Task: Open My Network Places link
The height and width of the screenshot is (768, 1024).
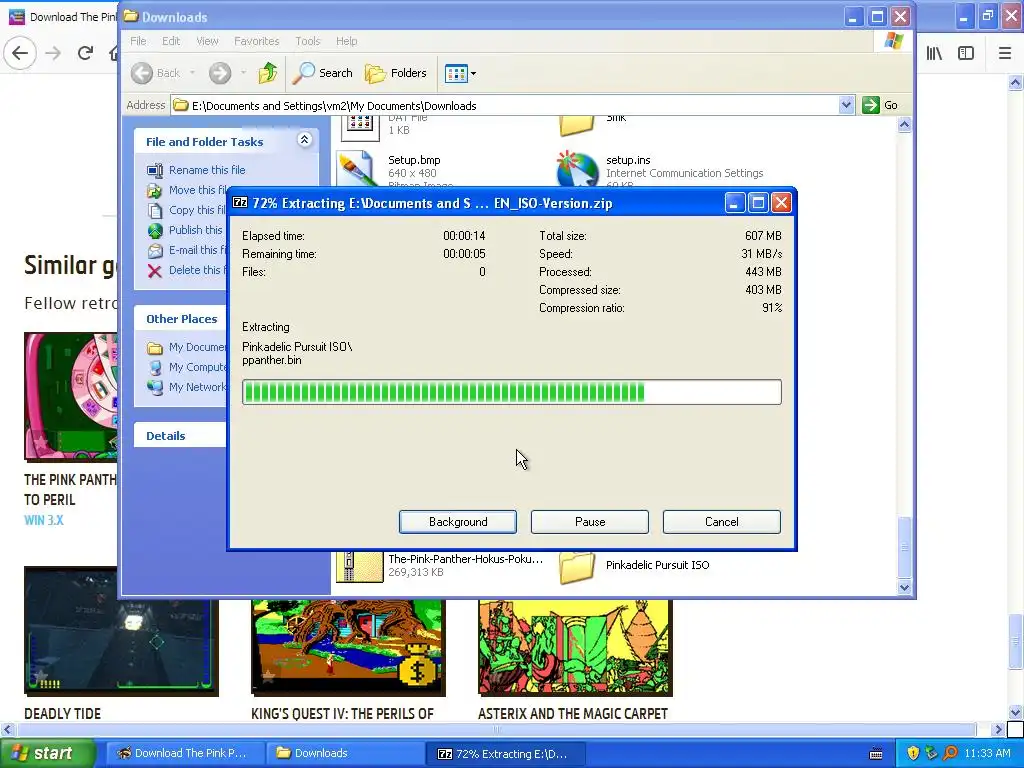Action: (187, 387)
